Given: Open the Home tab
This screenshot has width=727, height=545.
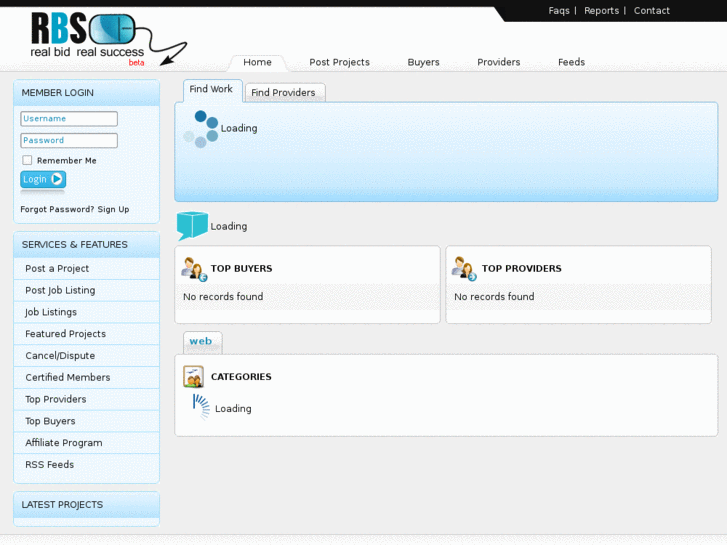Looking at the screenshot, I should click(x=257, y=62).
